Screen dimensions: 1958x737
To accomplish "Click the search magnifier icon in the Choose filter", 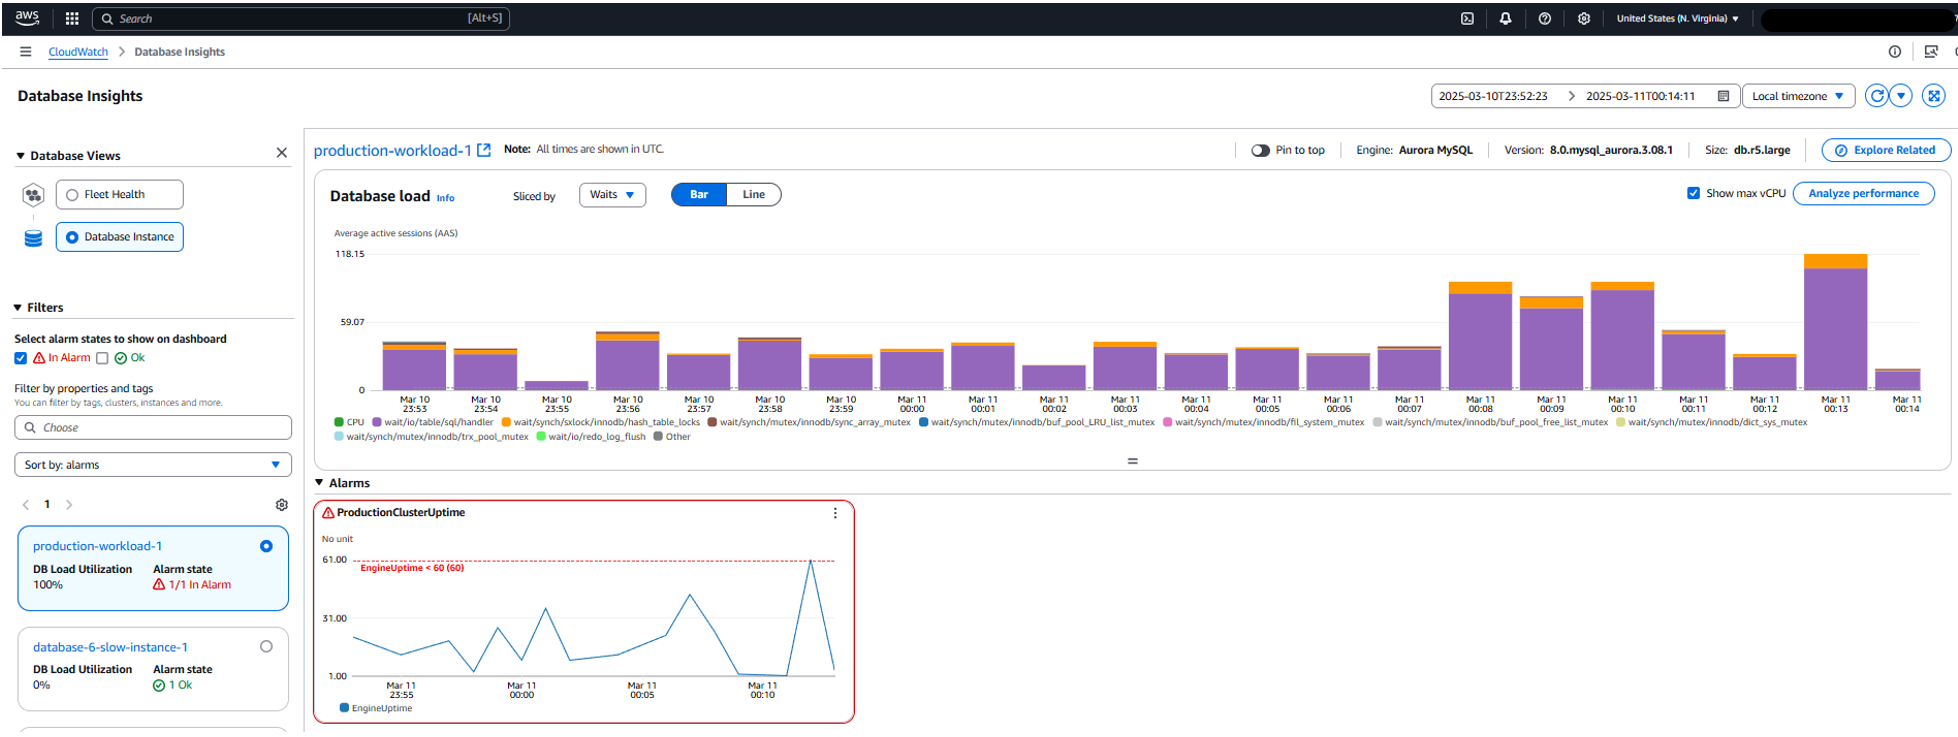I will click(x=30, y=428).
